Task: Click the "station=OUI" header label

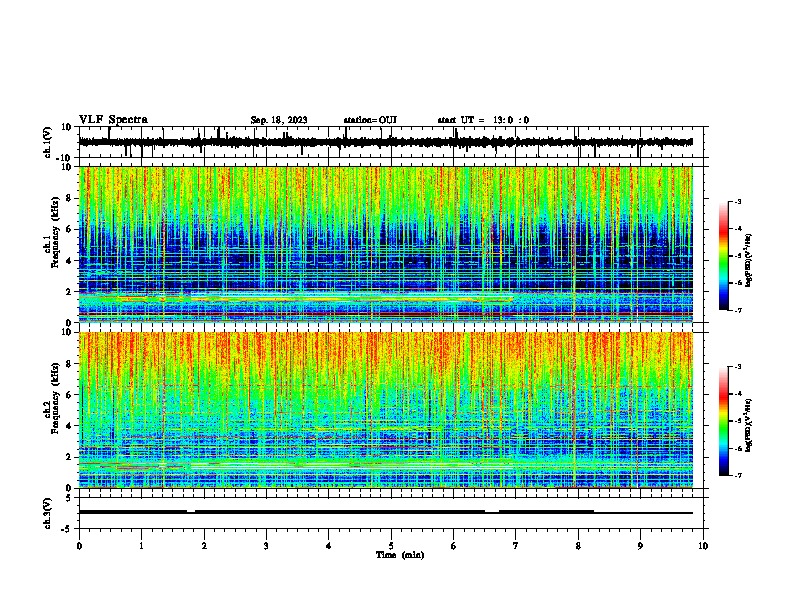Action: click(x=370, y=120)
